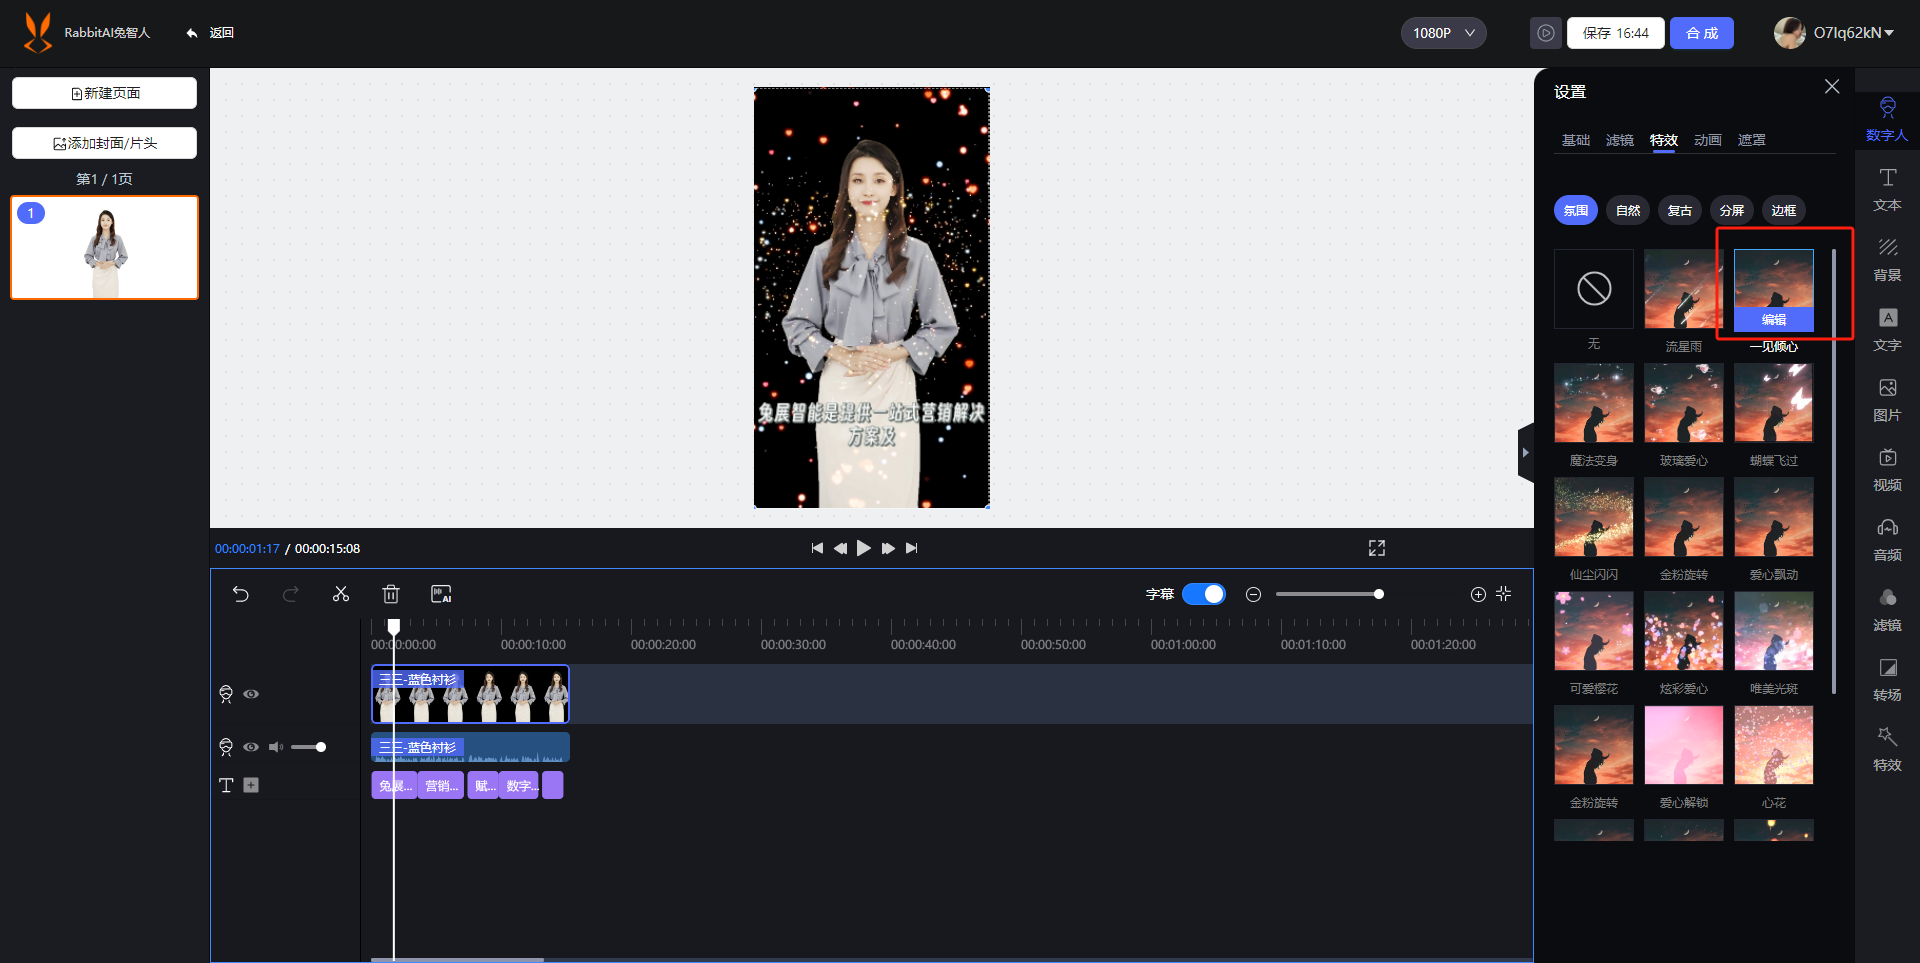Apply the 魔法变身 effect thumbnail
The width and height of the screenshot is (1920, 963).
coord(1594,403)
